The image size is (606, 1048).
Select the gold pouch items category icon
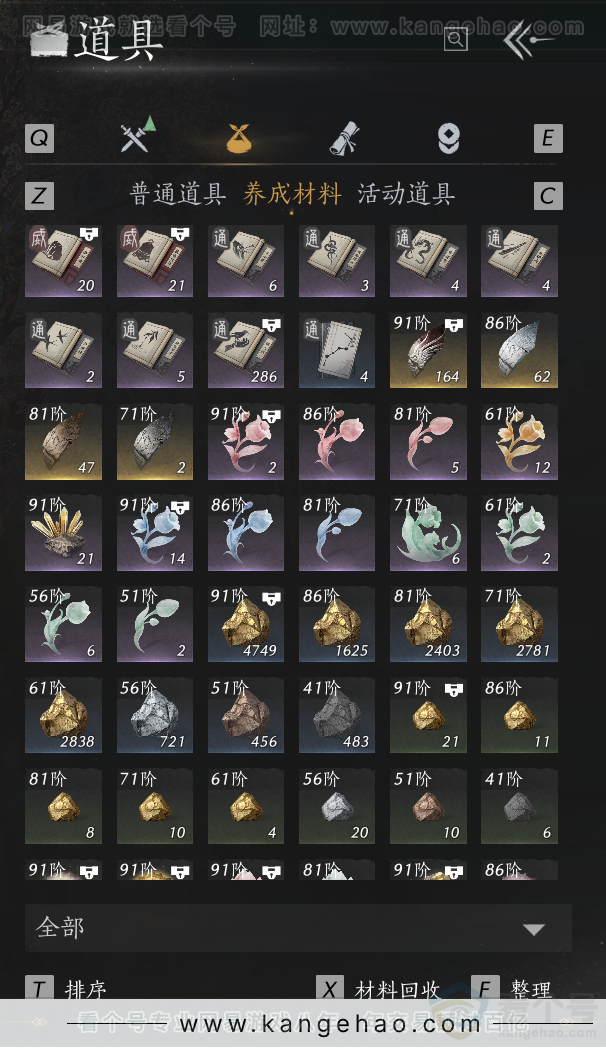(x=239, y=138)
